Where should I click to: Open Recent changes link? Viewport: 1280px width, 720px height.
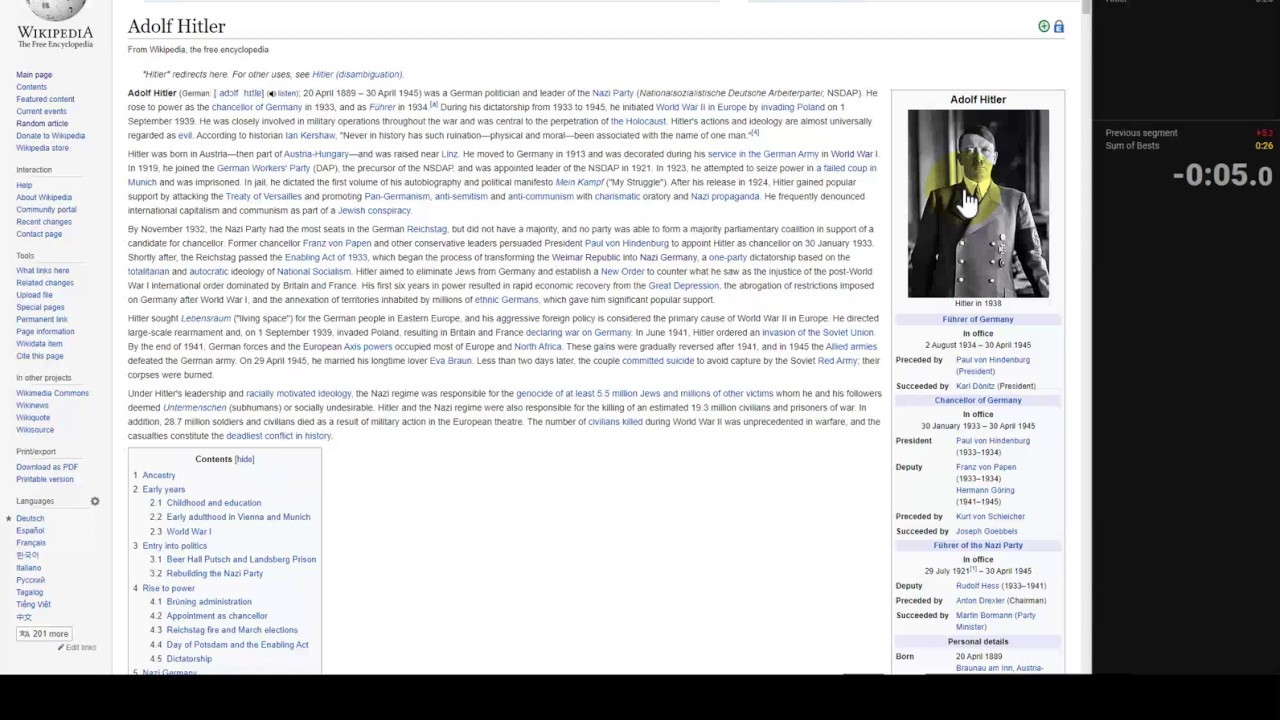(44, 221)
